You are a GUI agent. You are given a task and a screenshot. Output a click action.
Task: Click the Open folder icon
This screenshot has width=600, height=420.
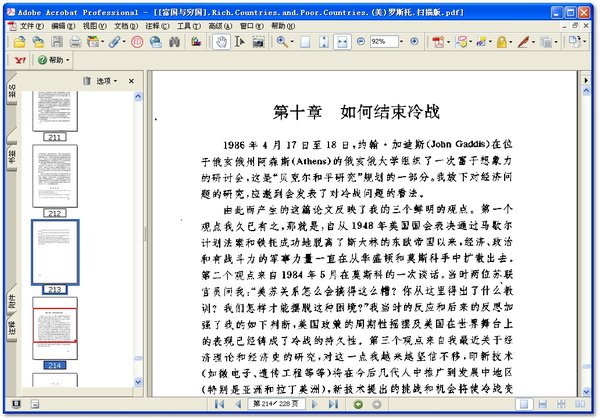coord(20,42)
